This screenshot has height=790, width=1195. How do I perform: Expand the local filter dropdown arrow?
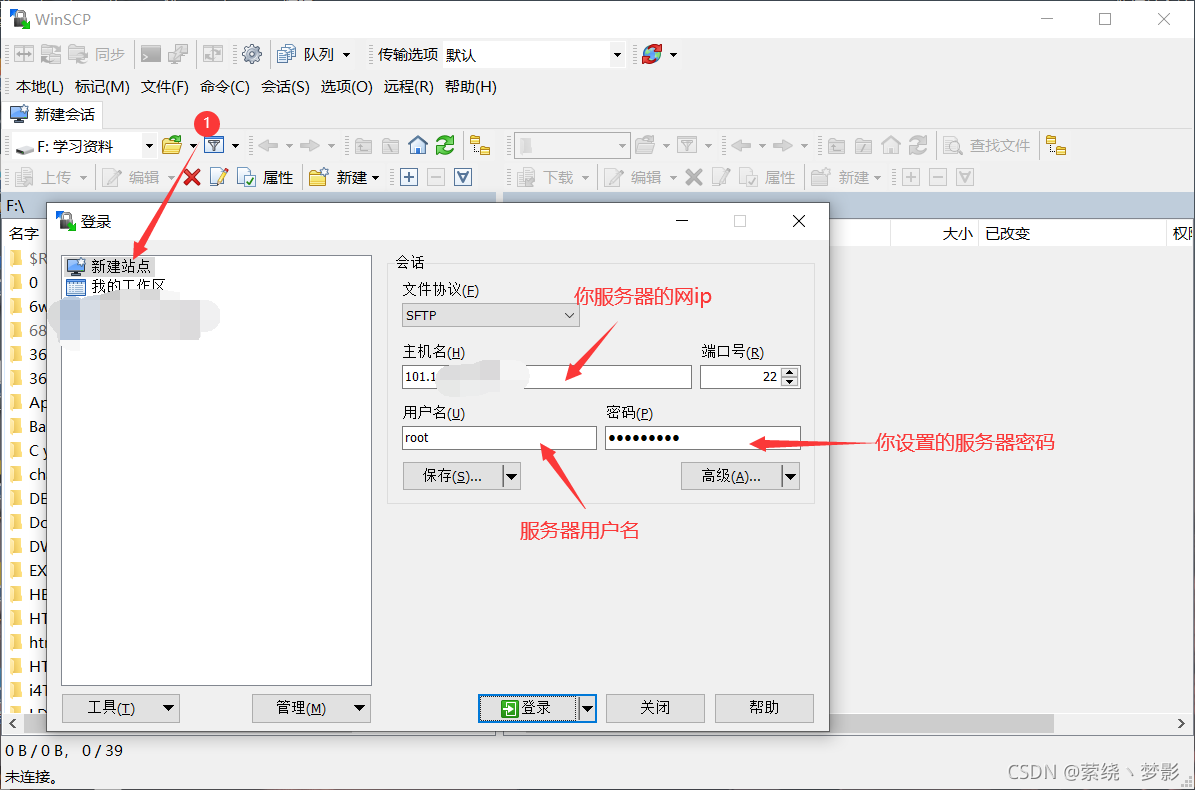point(235,146)
